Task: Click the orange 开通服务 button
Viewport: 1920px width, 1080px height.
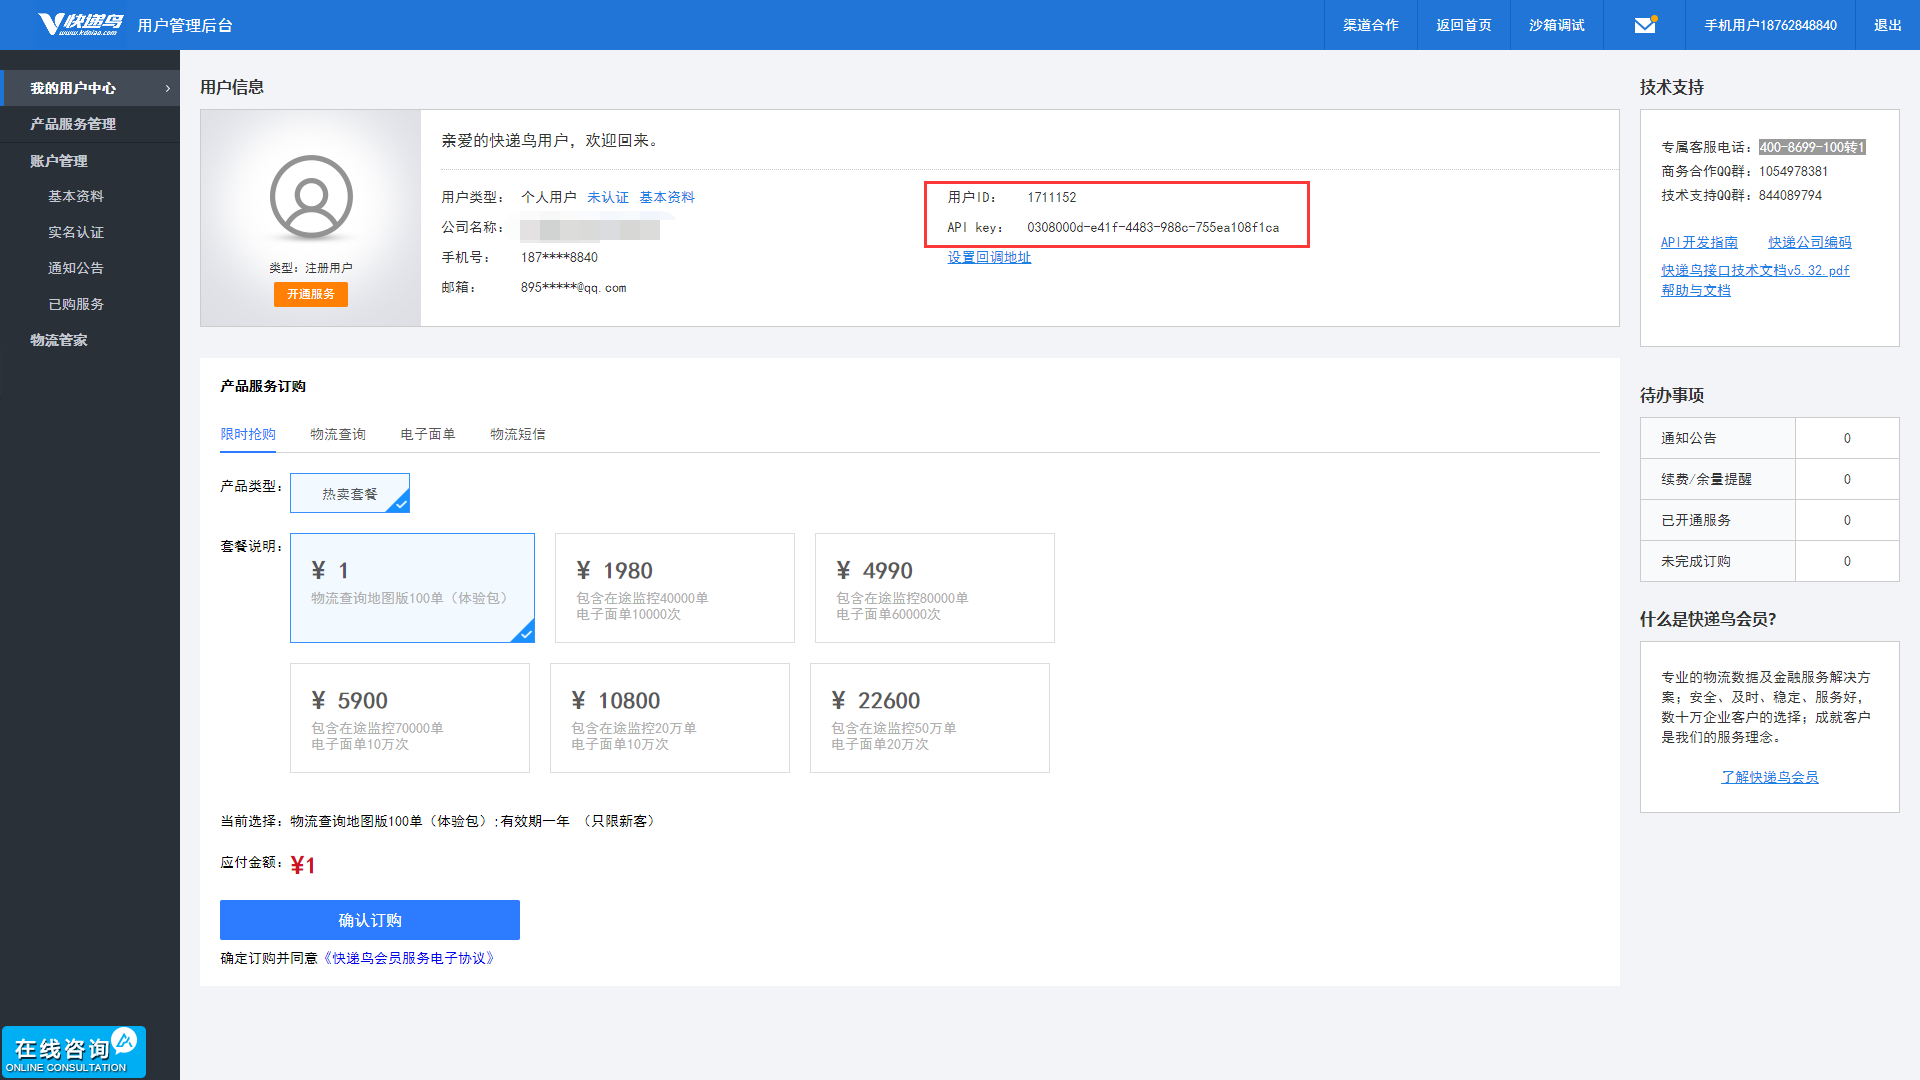Action: 311,294
